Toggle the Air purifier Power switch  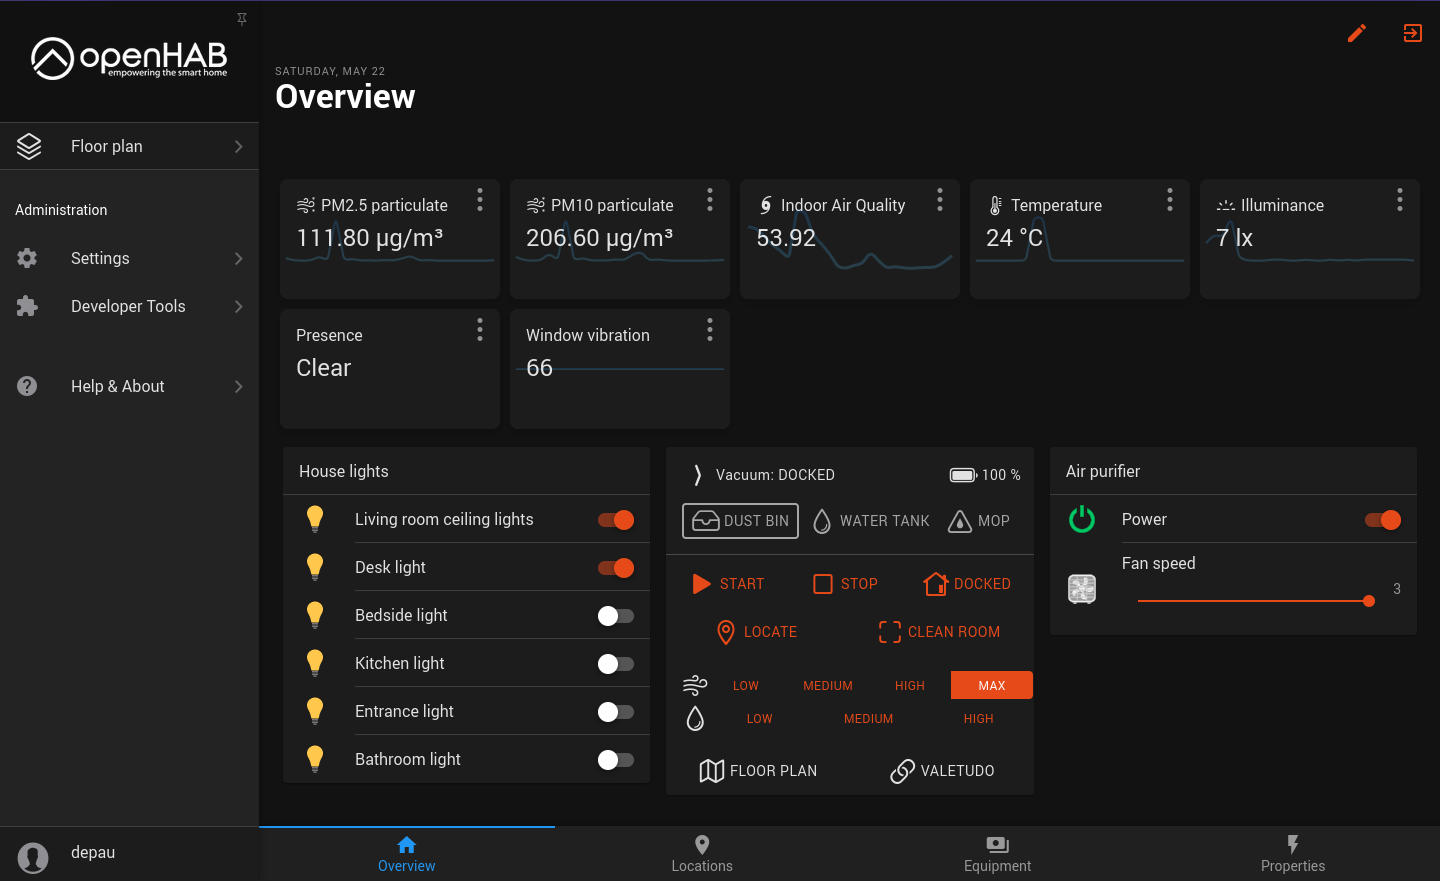pos(1383,520)
